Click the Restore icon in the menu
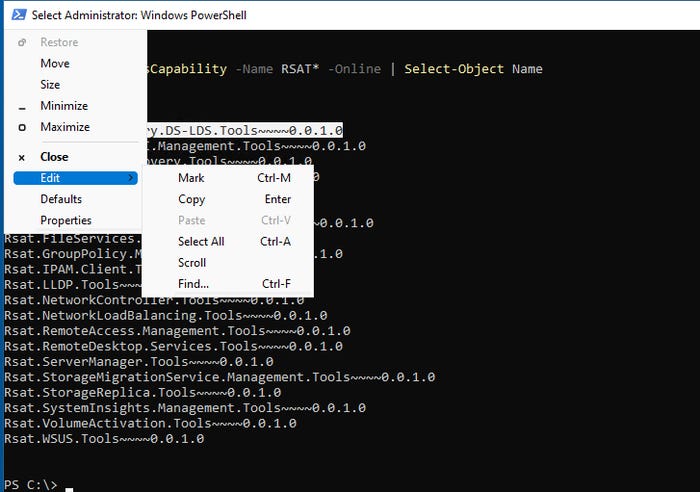The image size is (700, 492). [x=22, y=42]
